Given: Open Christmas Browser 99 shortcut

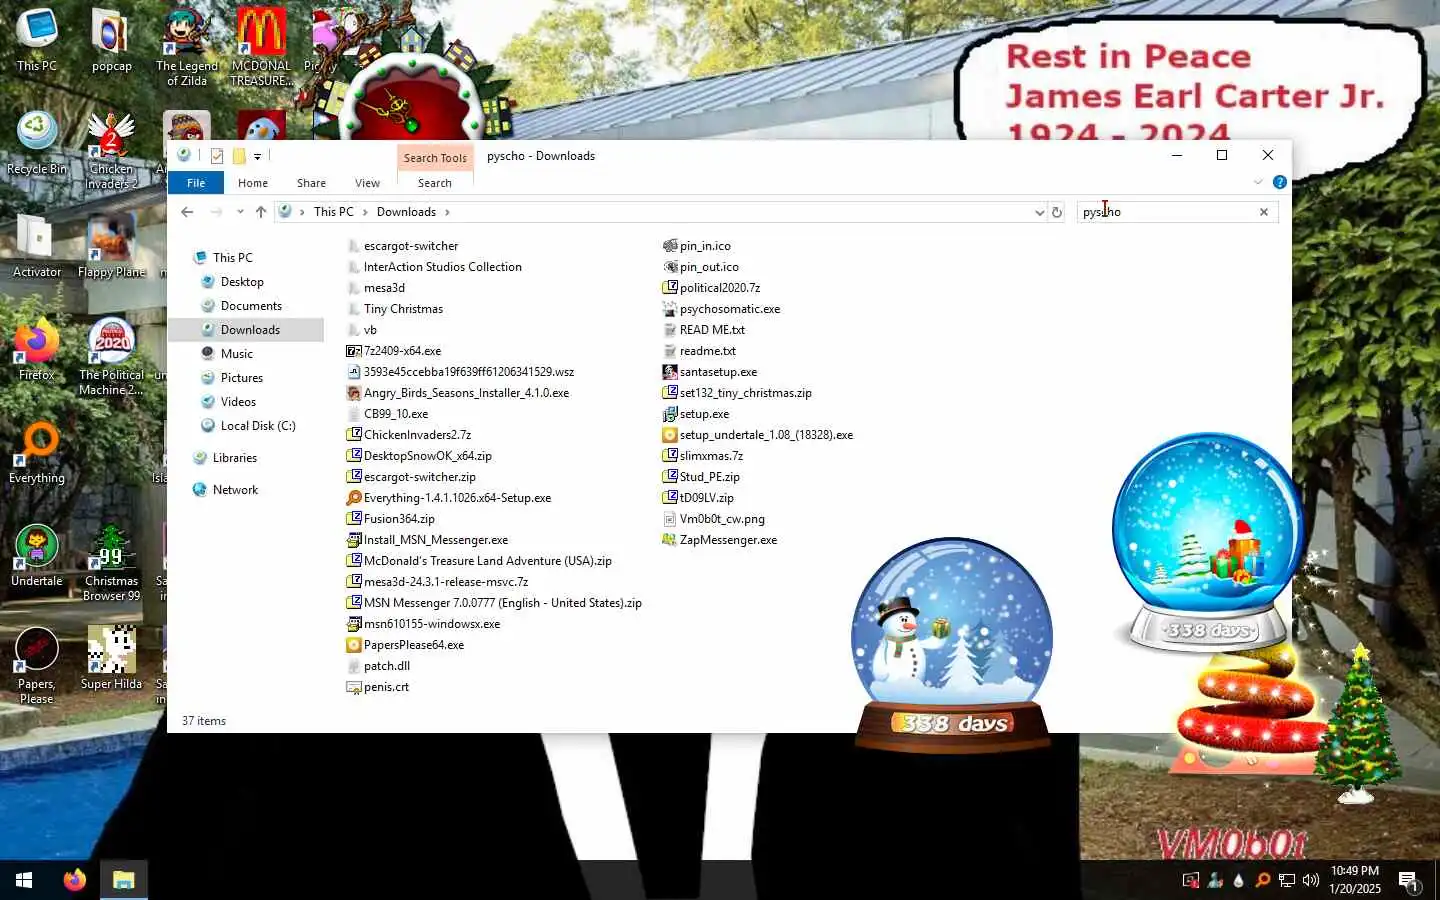Looking at the screenshot, I should [111, 562].
